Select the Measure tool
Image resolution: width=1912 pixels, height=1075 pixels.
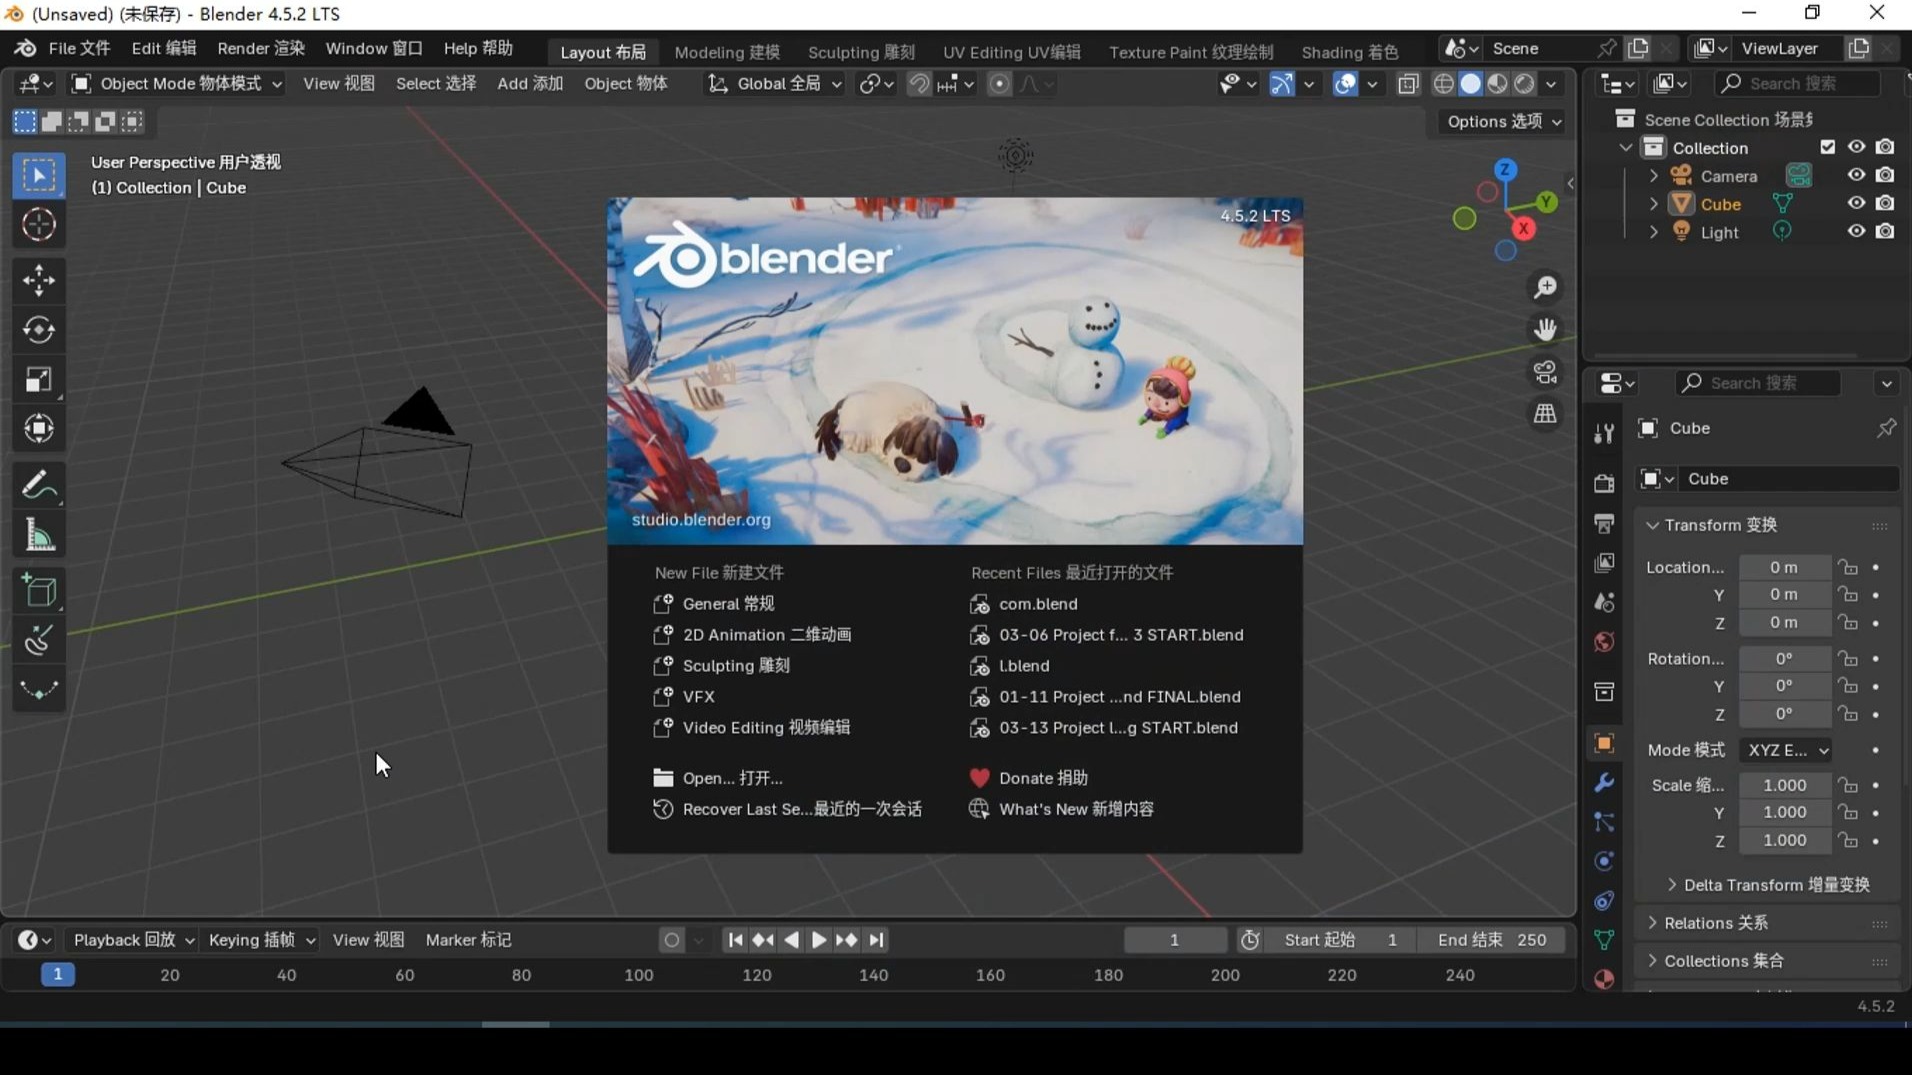[x=39, y=536]
